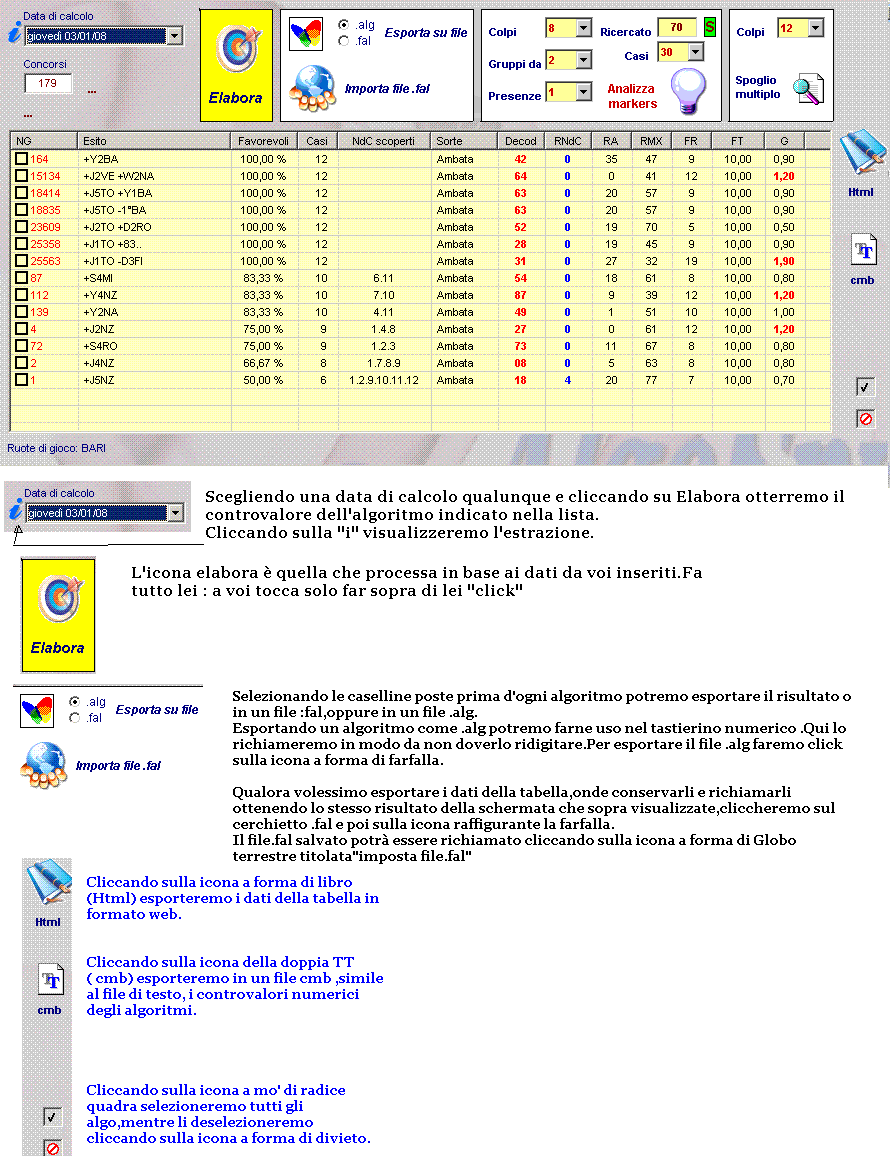The image size is (890, 1159).
Task: Click the select-all checkmark icon right of the table
Action: coord(865,387)
